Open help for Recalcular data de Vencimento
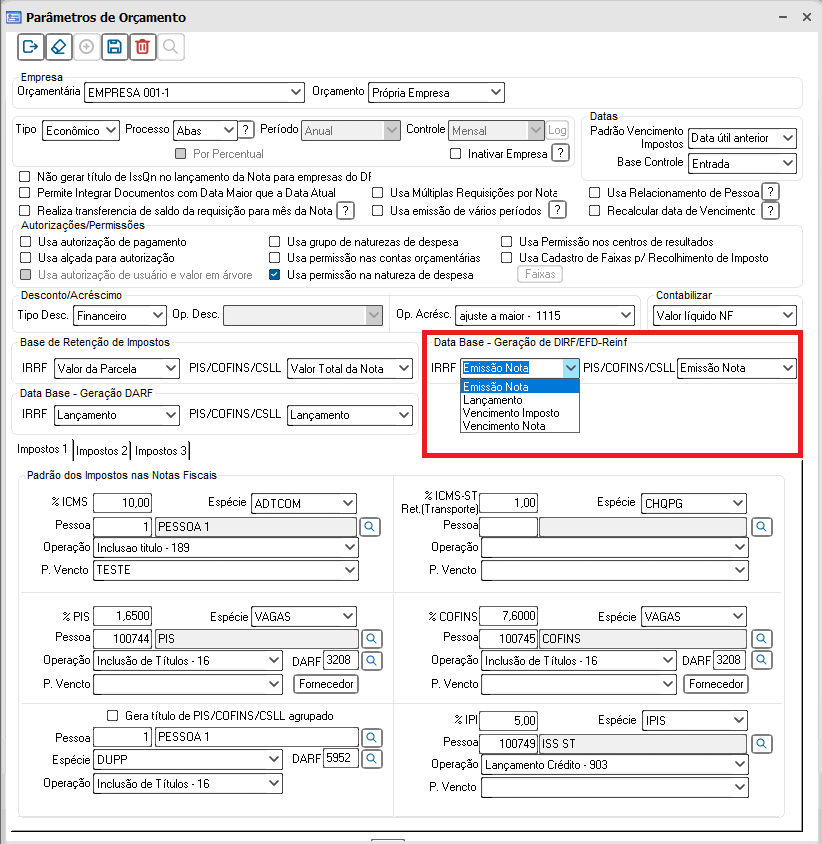The width and height of the screenshot is (822, 844). pos(771,210)
